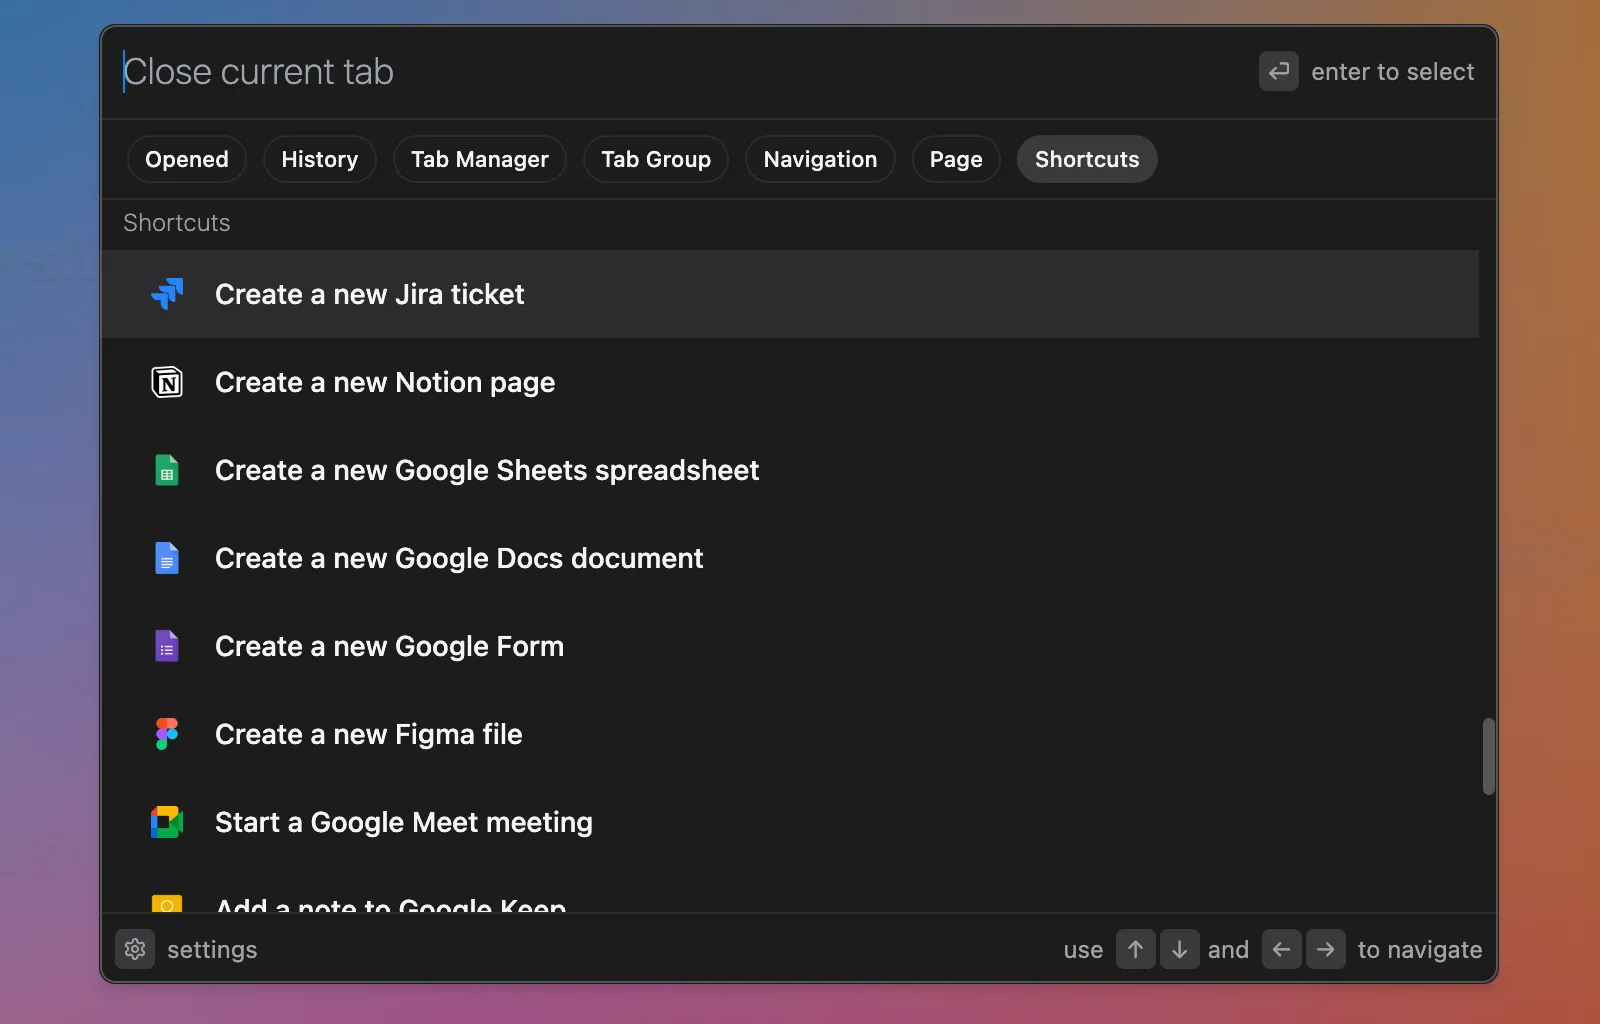This screenshot has height=1024, width=1600.
Task: Open the Tab Manager filter
Action: click(479, 159)
